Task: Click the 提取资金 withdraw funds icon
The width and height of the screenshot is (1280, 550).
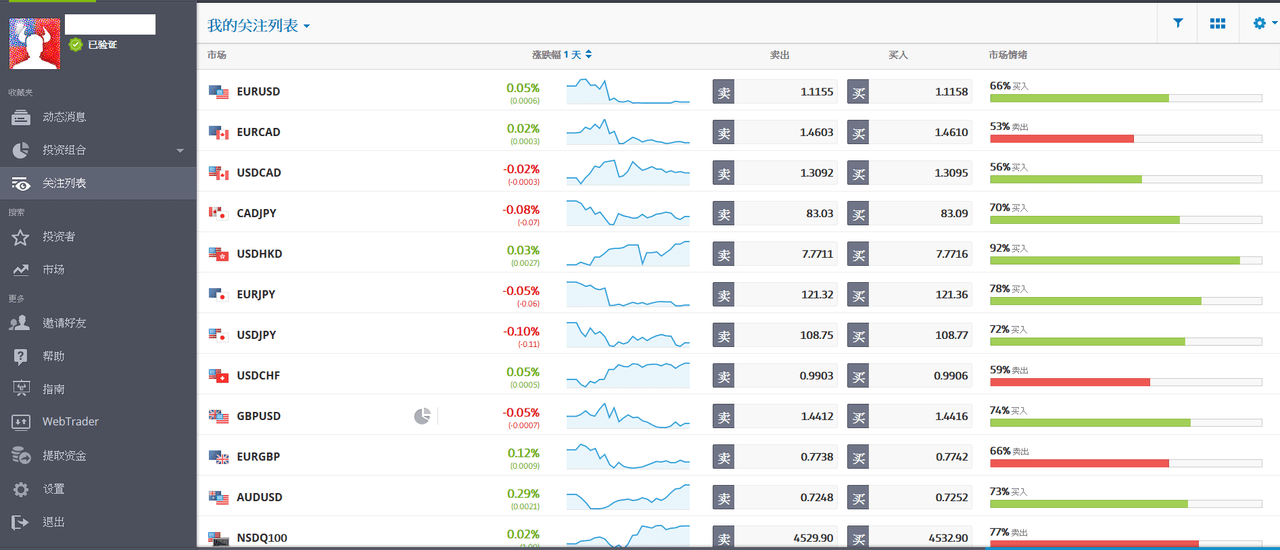Action: [x=20, y=455]
